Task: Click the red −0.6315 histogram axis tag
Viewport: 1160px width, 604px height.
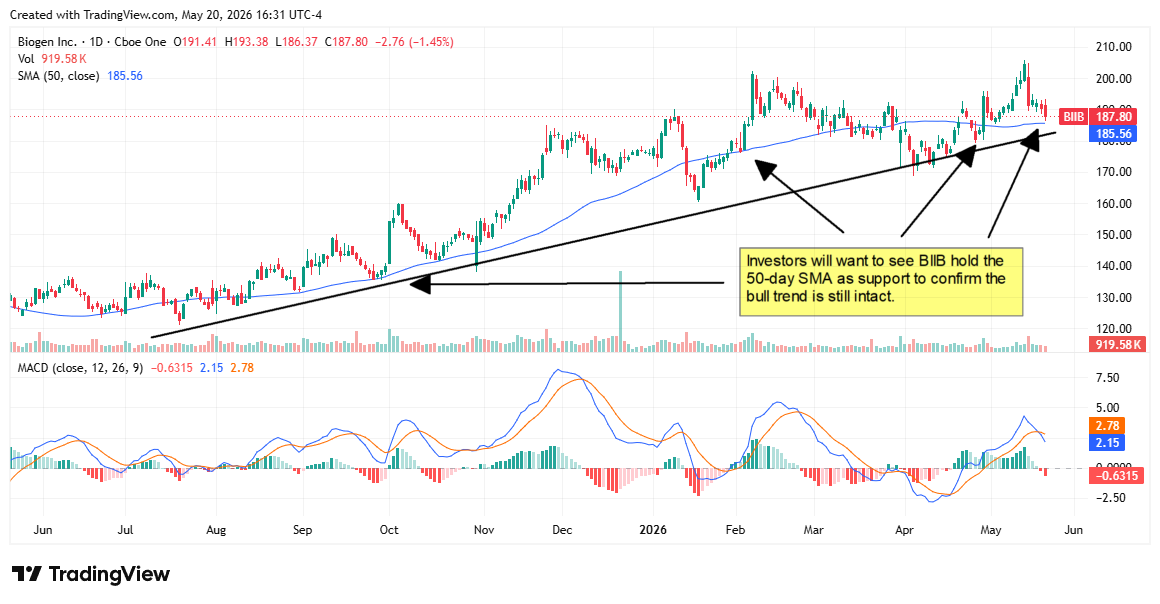Action: [1118, 475]
